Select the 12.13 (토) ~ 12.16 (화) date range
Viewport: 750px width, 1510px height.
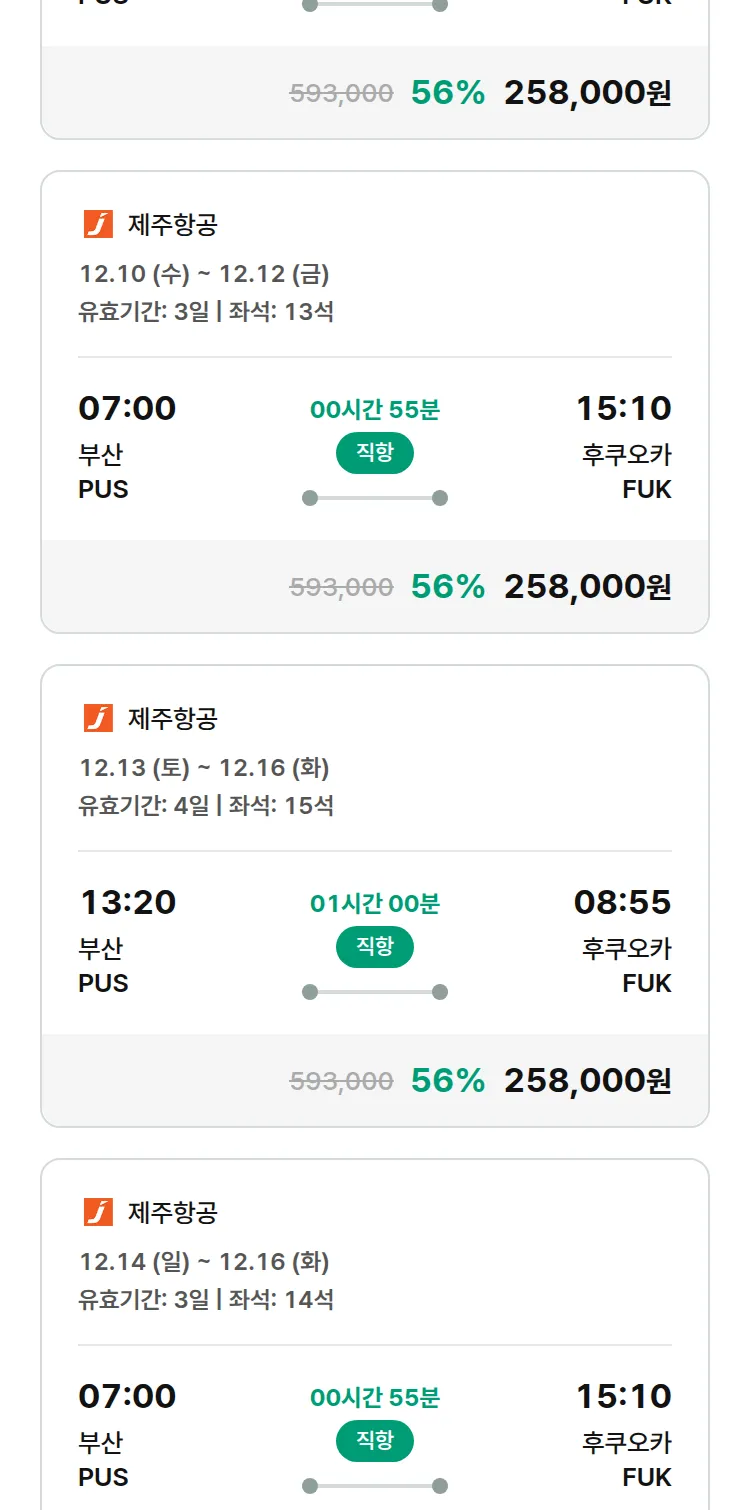[204, 768]
